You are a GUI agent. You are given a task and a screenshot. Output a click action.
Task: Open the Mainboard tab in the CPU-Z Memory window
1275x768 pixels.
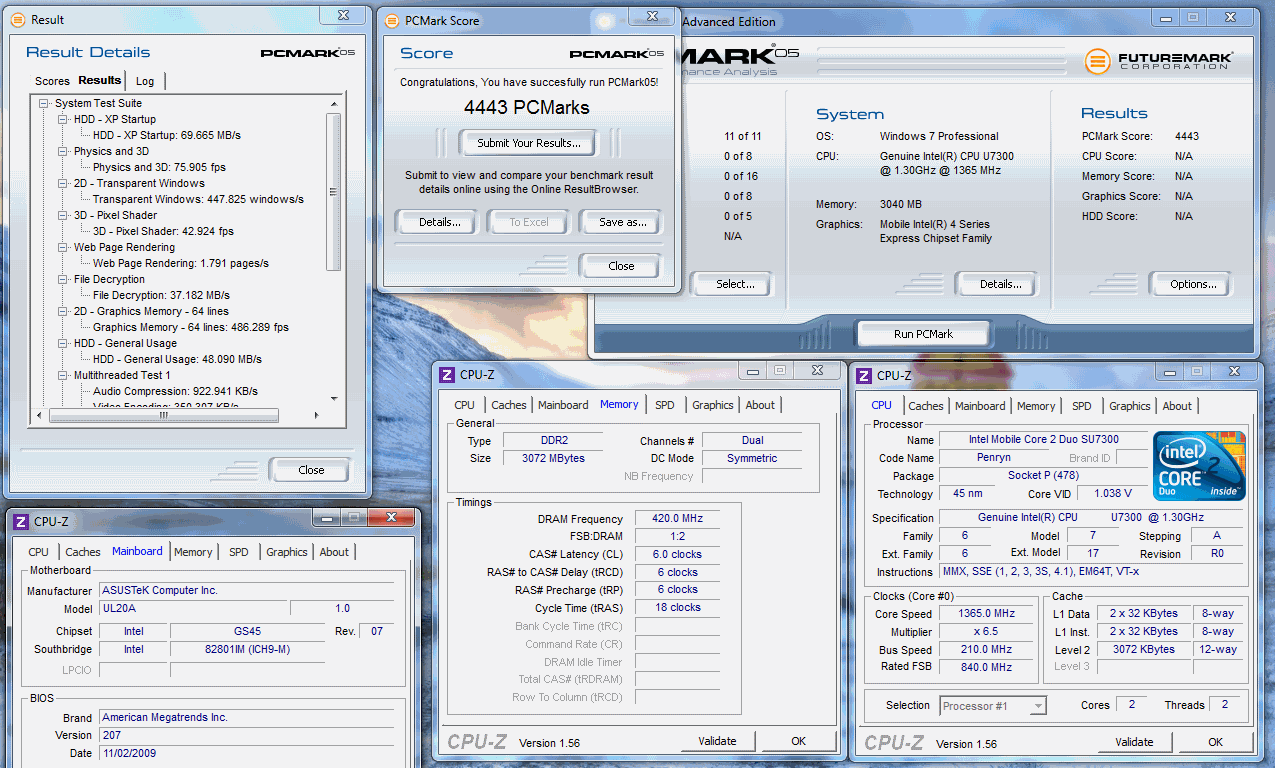click(563, 405)
